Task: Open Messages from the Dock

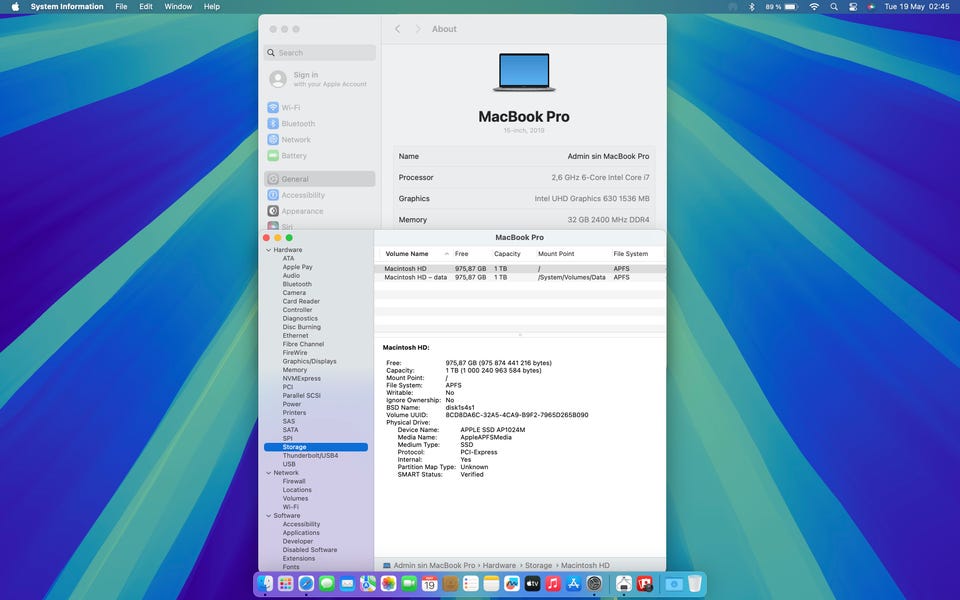Action: [x=327, y=583]
